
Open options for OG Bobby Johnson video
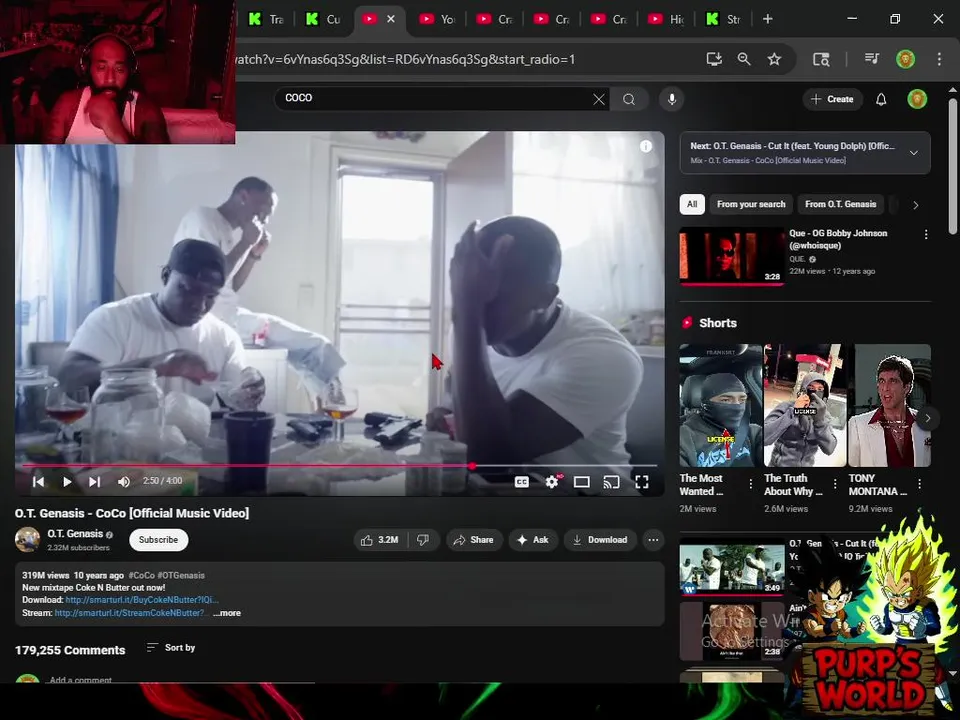pyautogui.click(x=926, y=234)
